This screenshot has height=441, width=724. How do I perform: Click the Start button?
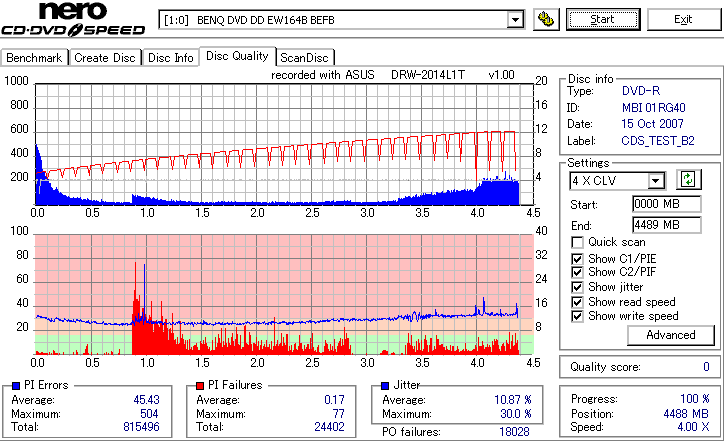pos(603,19)
